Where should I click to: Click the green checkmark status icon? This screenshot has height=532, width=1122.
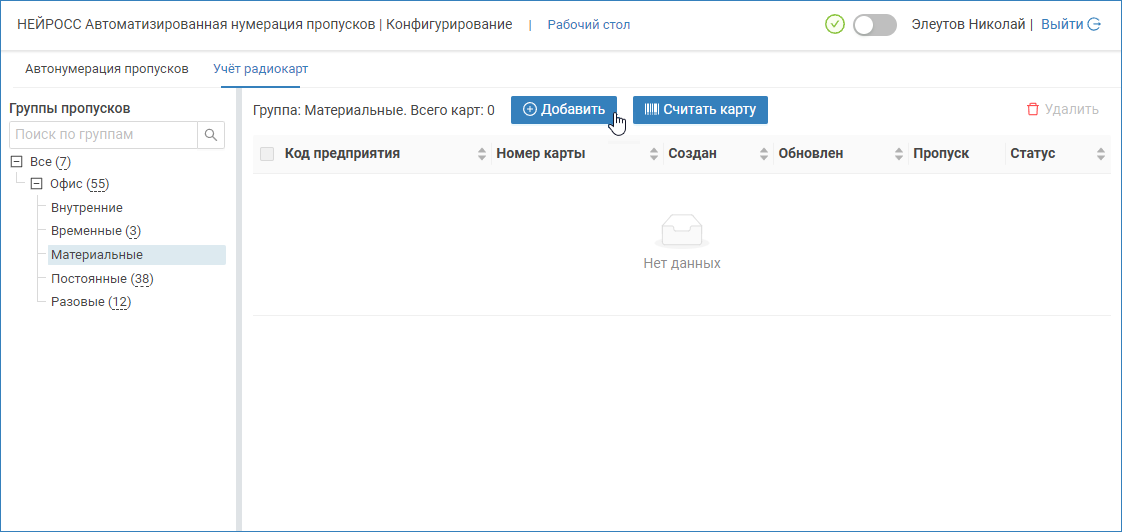click(835, 24)
